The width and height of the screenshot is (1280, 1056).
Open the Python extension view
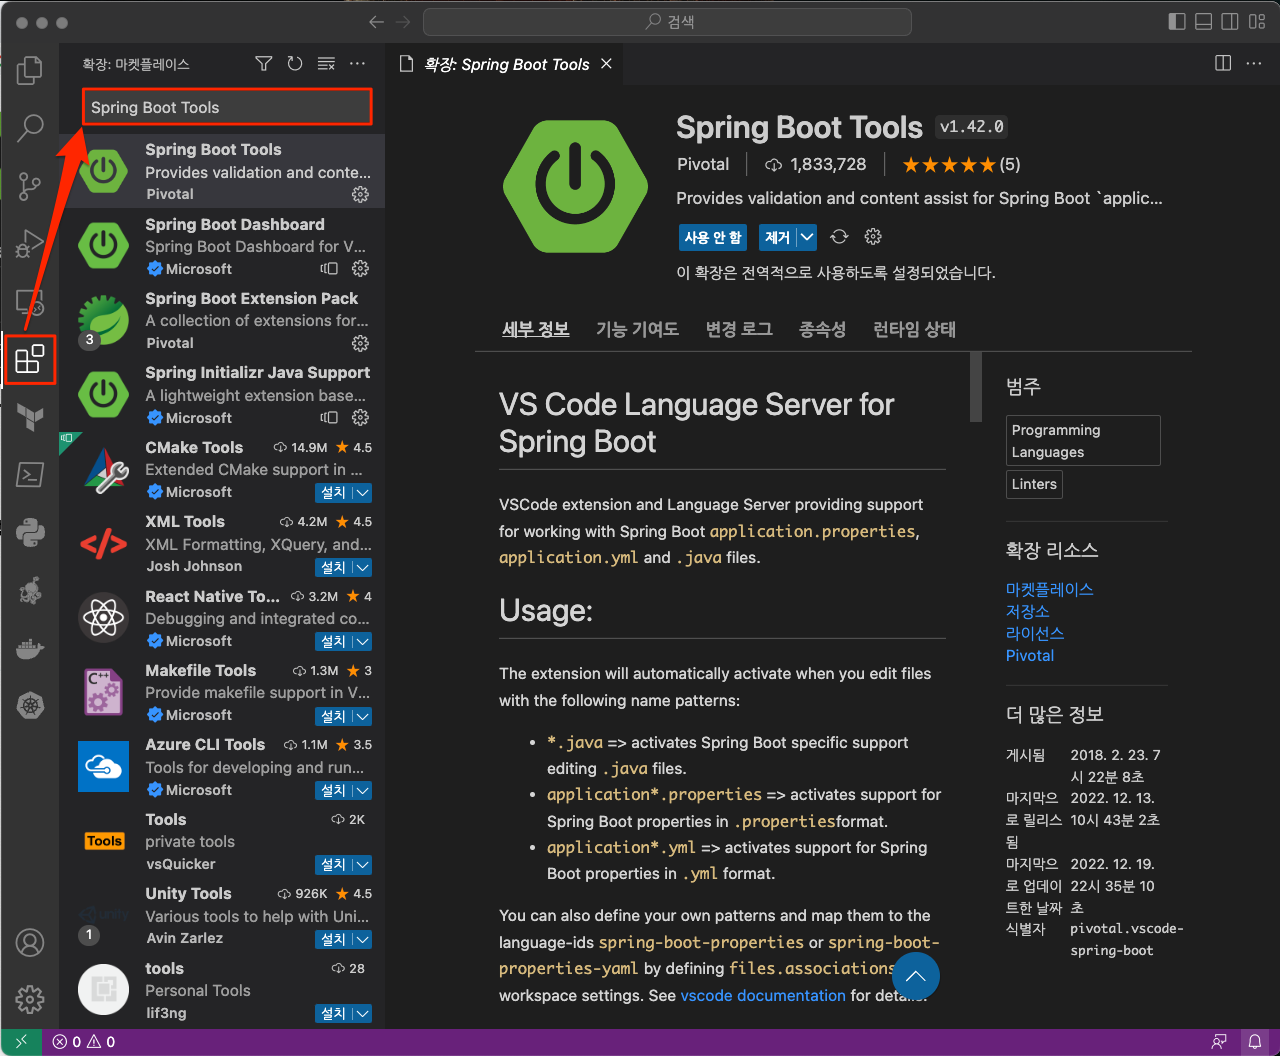tap(30, 533)
